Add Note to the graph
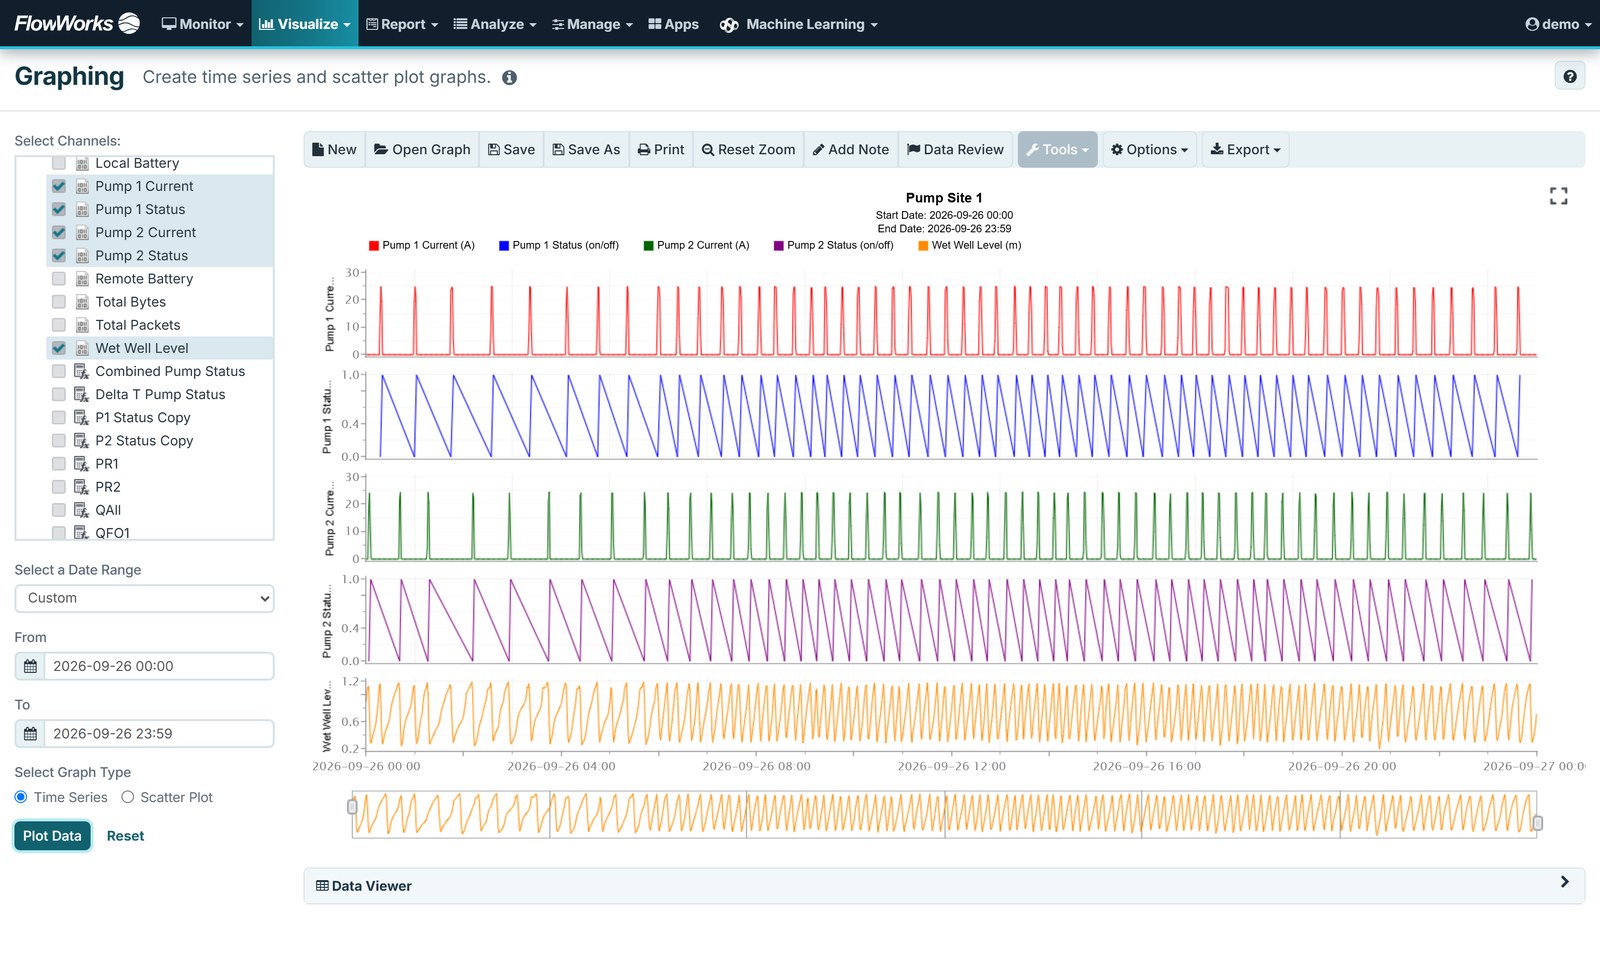 pos(850,150)
